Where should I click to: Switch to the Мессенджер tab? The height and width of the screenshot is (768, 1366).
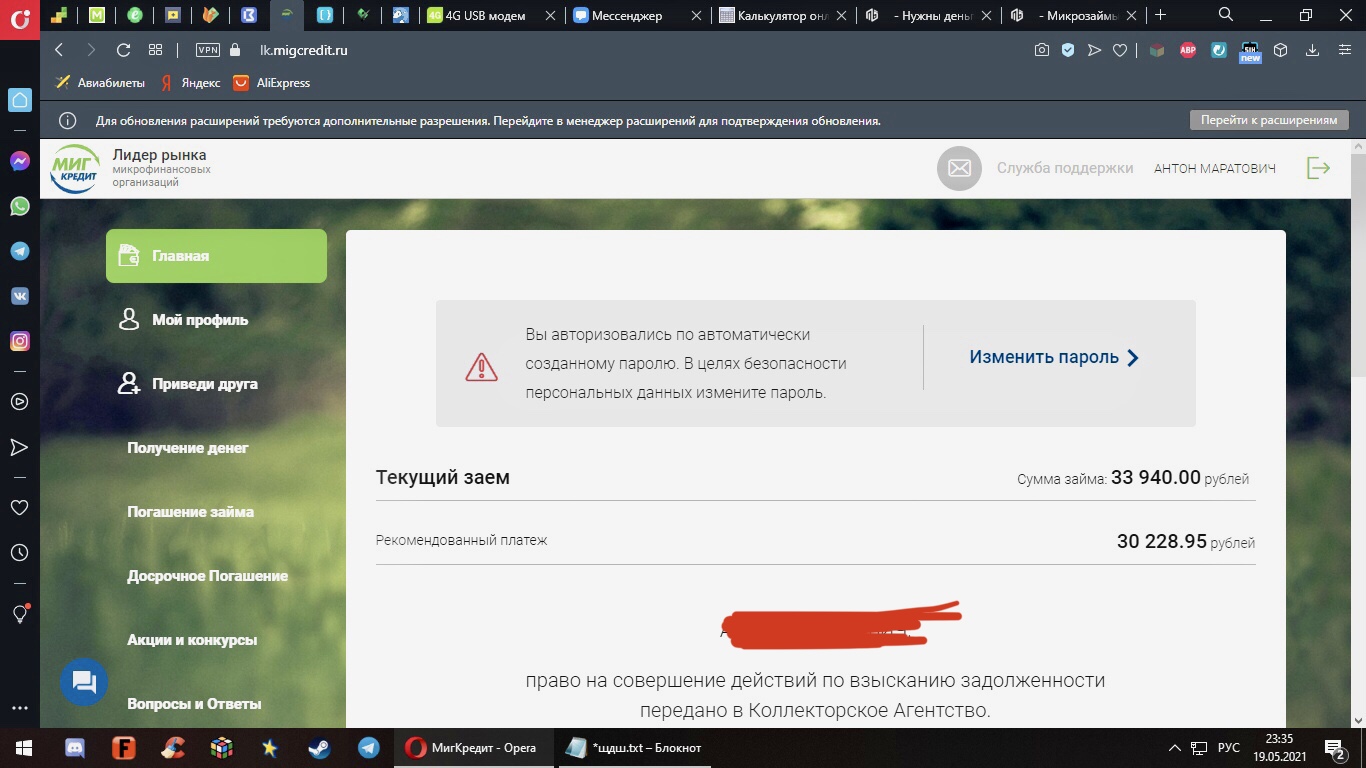click(x=639, y=15)
